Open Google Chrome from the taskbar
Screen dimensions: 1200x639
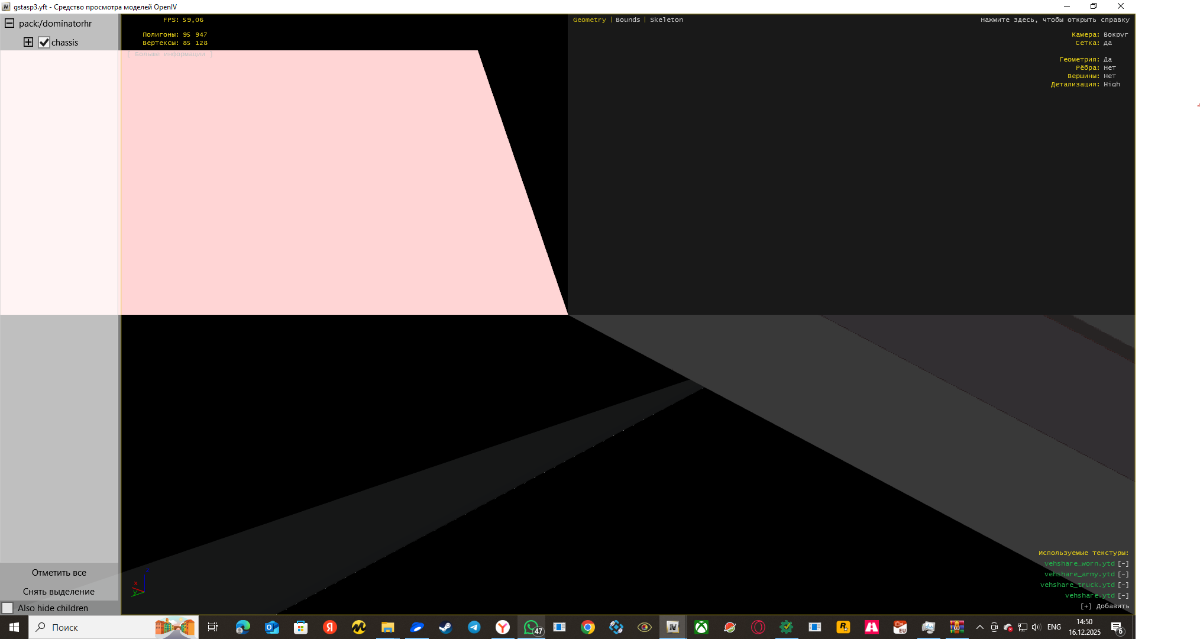(588, 627)
